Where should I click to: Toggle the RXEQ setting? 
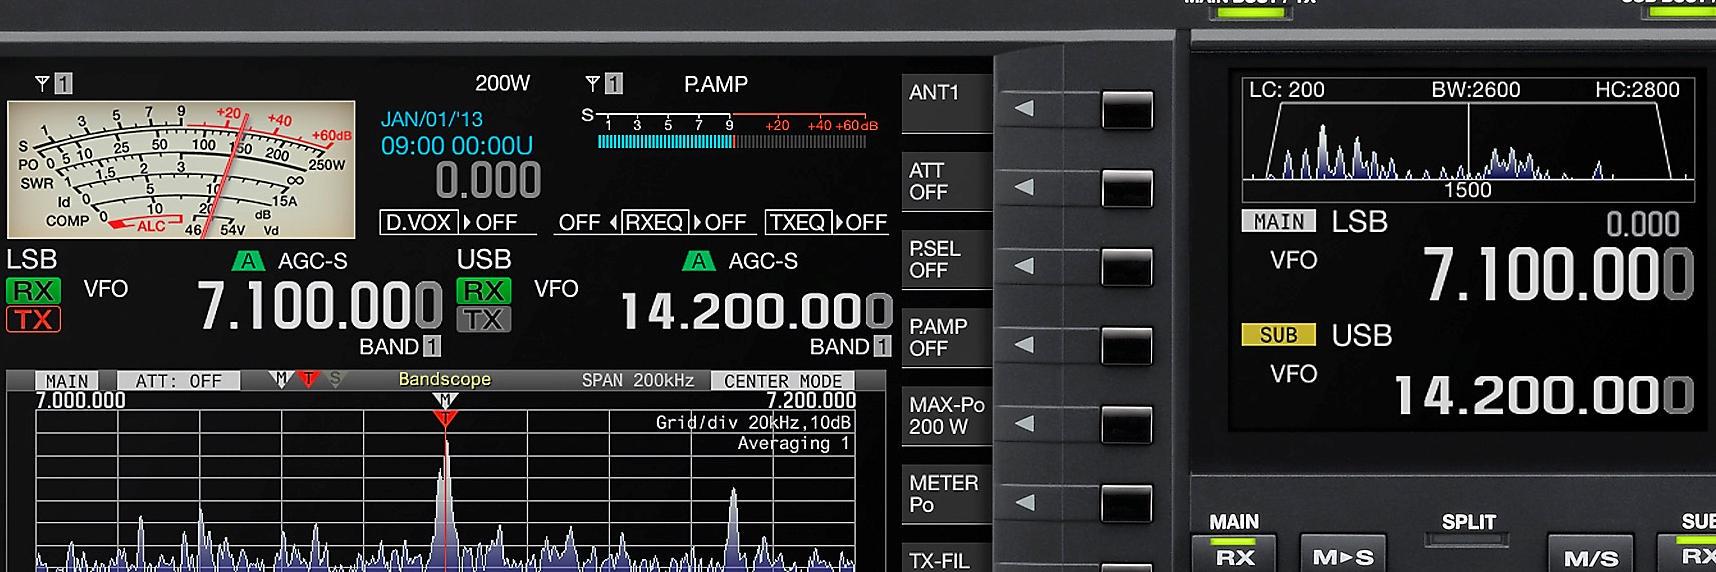coord(653,222)
